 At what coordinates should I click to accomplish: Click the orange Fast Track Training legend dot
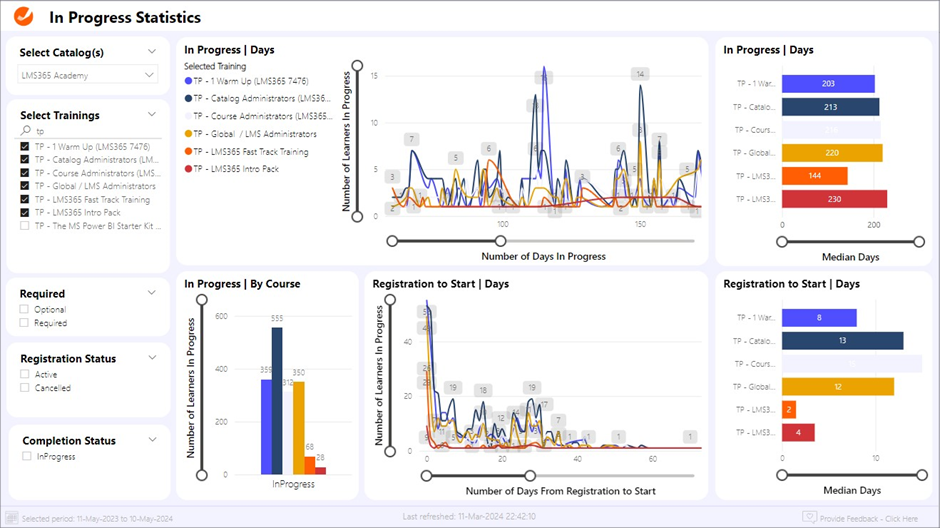coord(188,152)
